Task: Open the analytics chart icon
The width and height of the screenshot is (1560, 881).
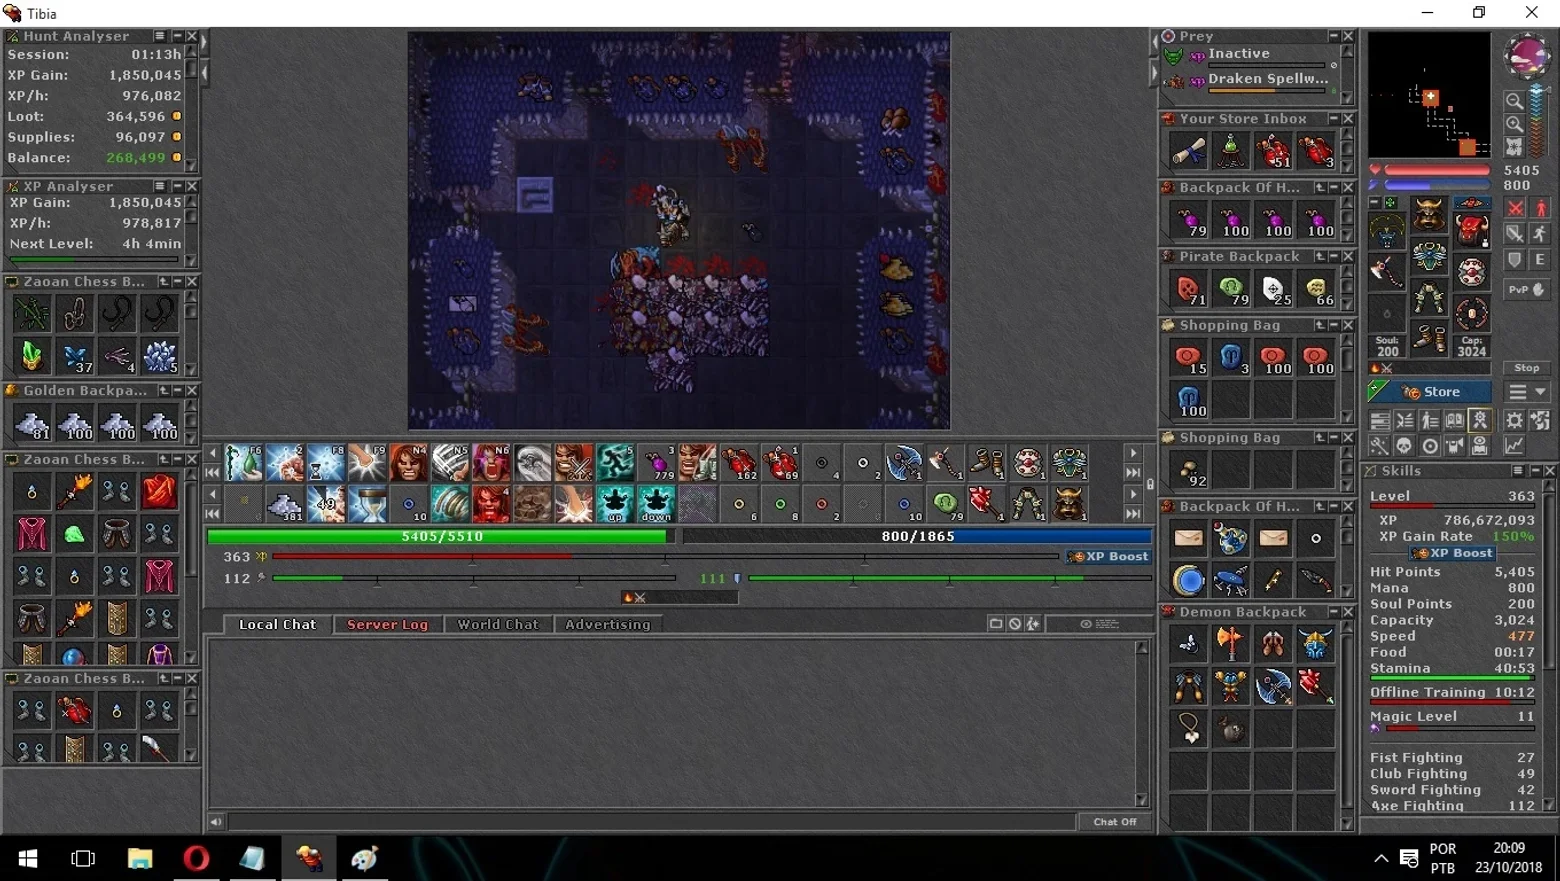Action: pyautogui.click(x=1515, y=446)
